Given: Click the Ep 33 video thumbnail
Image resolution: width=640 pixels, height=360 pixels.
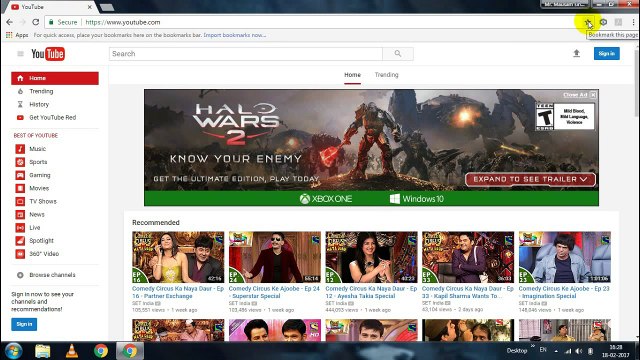Looking at the screenshot, I should [468, 257].
